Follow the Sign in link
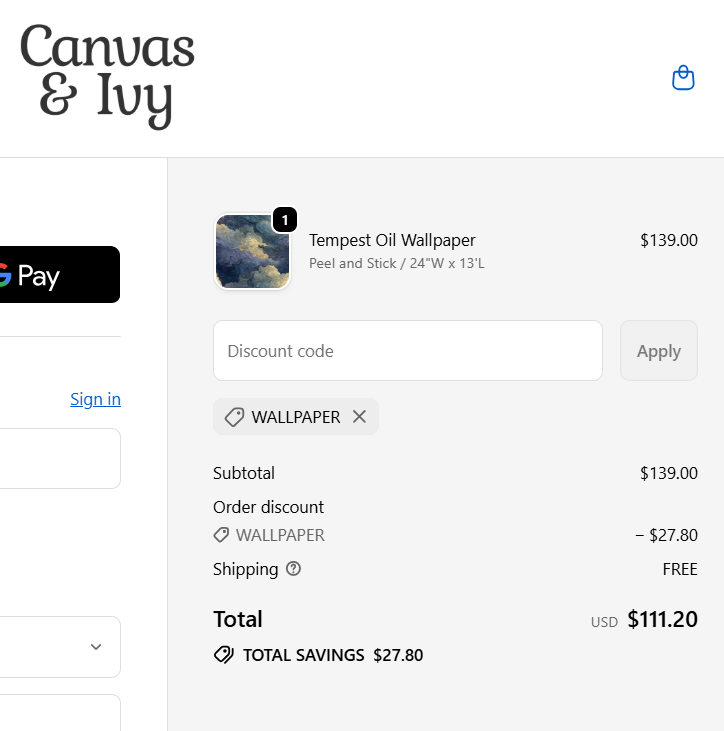Screen dimensions: 724x731 click(95, 399)
